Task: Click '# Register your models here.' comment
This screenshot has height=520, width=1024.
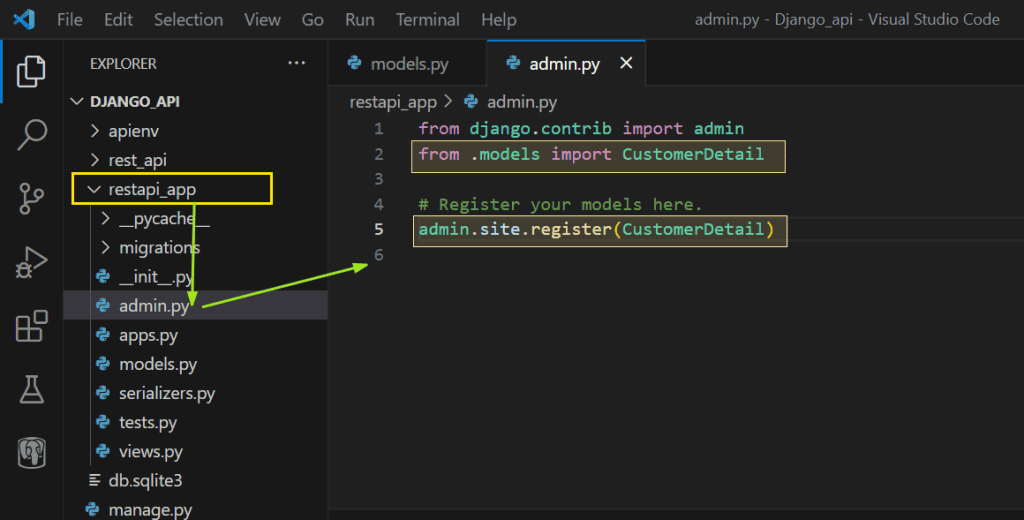Action: tap(560, 204)
